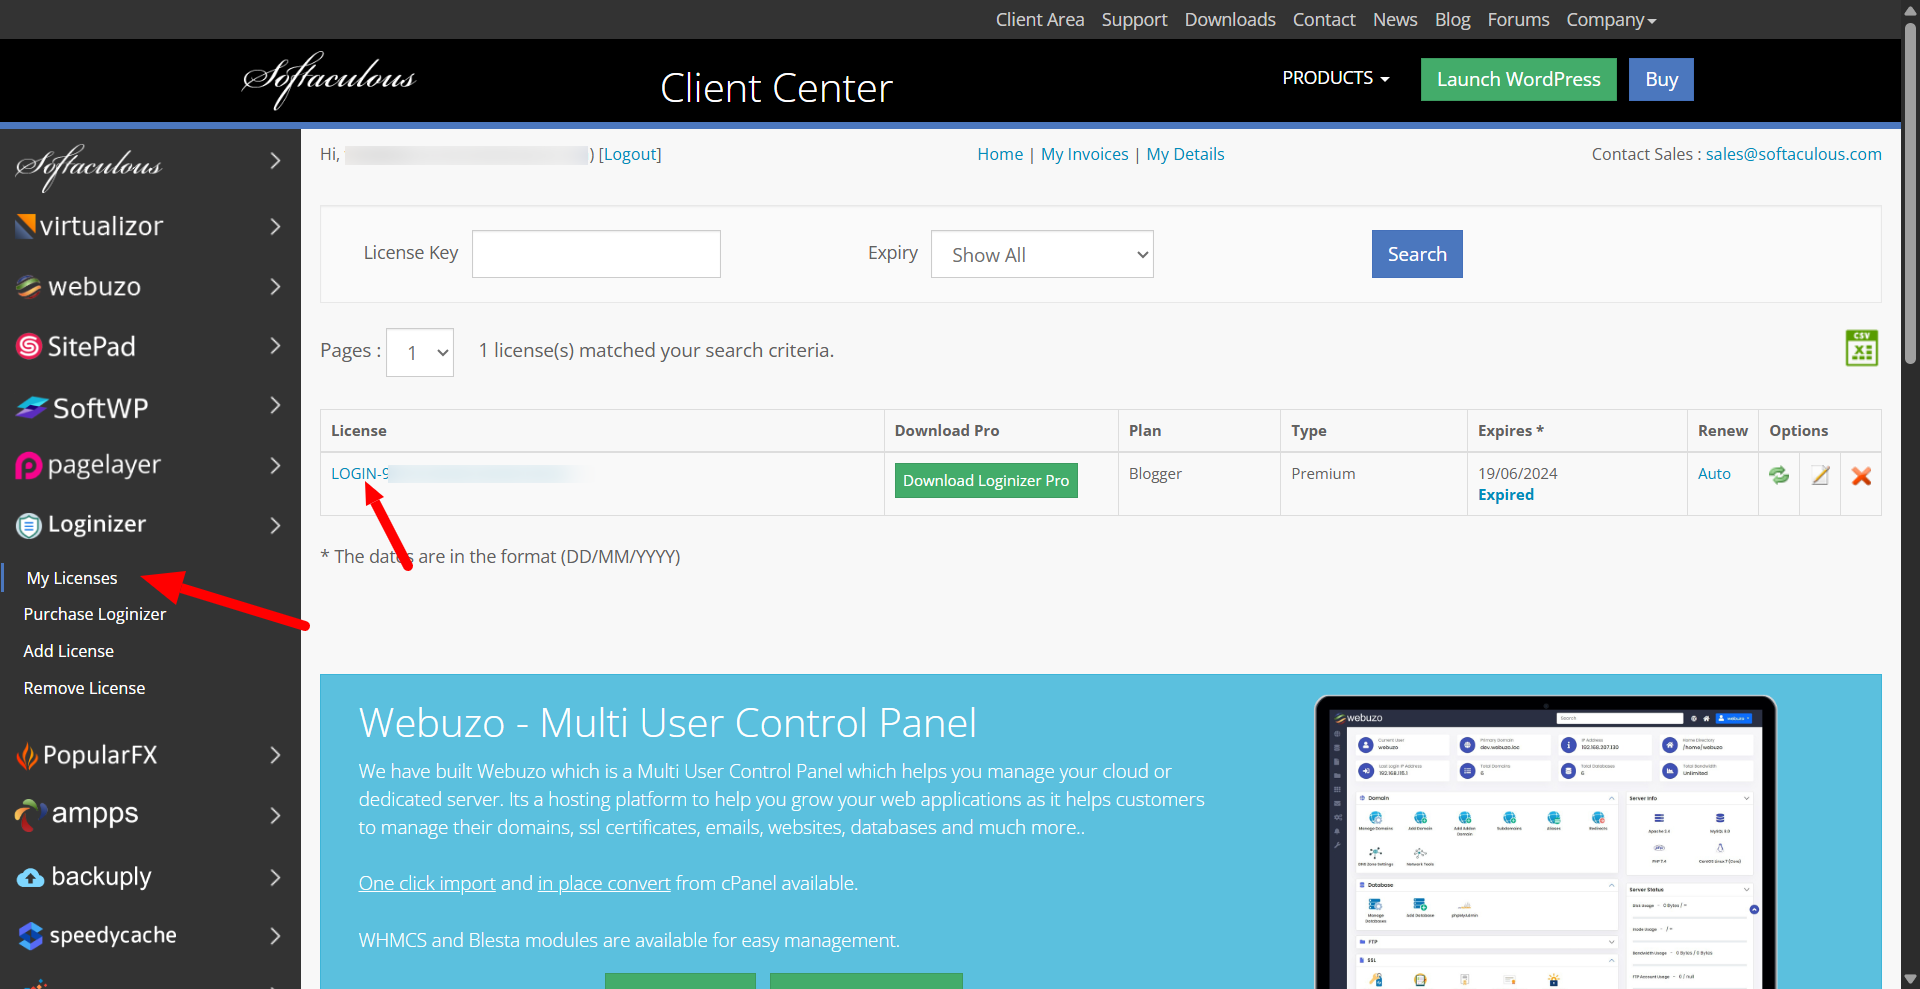Expand the Pagelayer sidebar section
This screenshot has width=1920, height=989.
[x=276, y=465]
